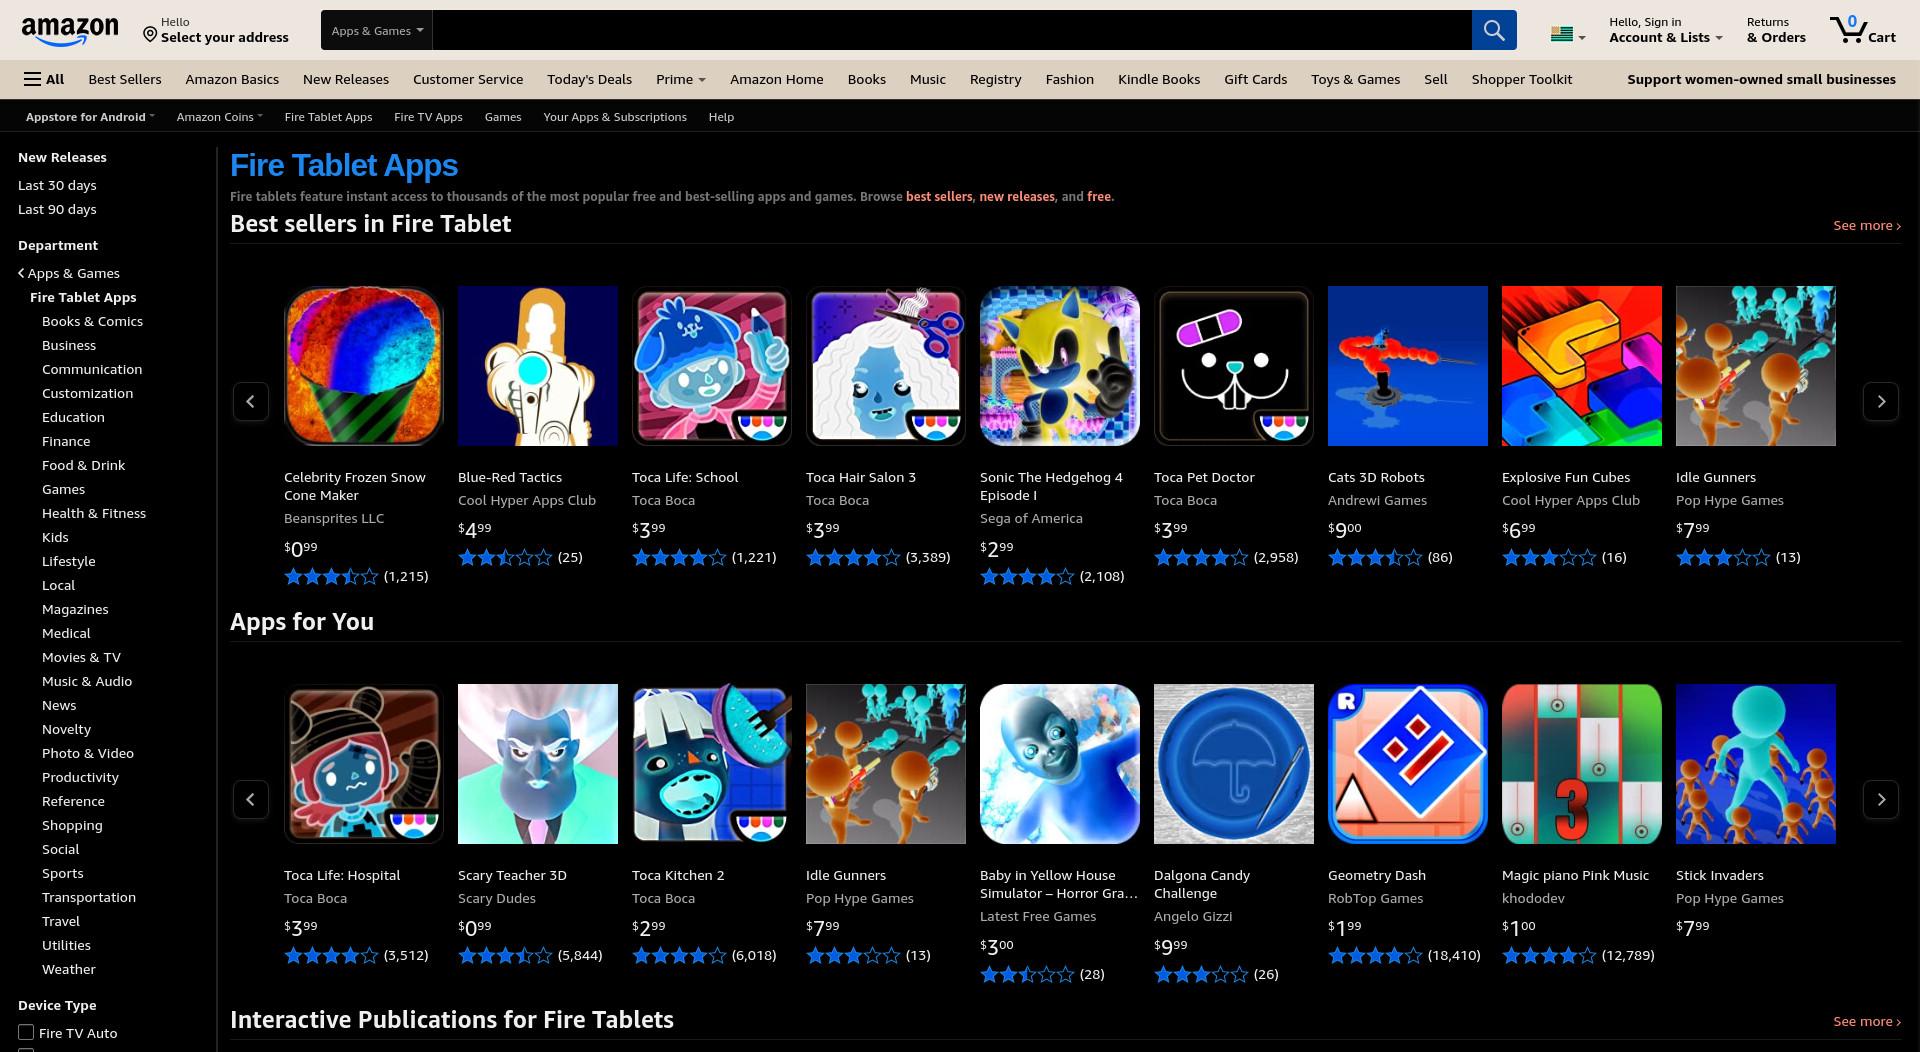Screen dimensions: 1920x1052
Task: Open Games in the subnav bar
Action: click(503, 117)
